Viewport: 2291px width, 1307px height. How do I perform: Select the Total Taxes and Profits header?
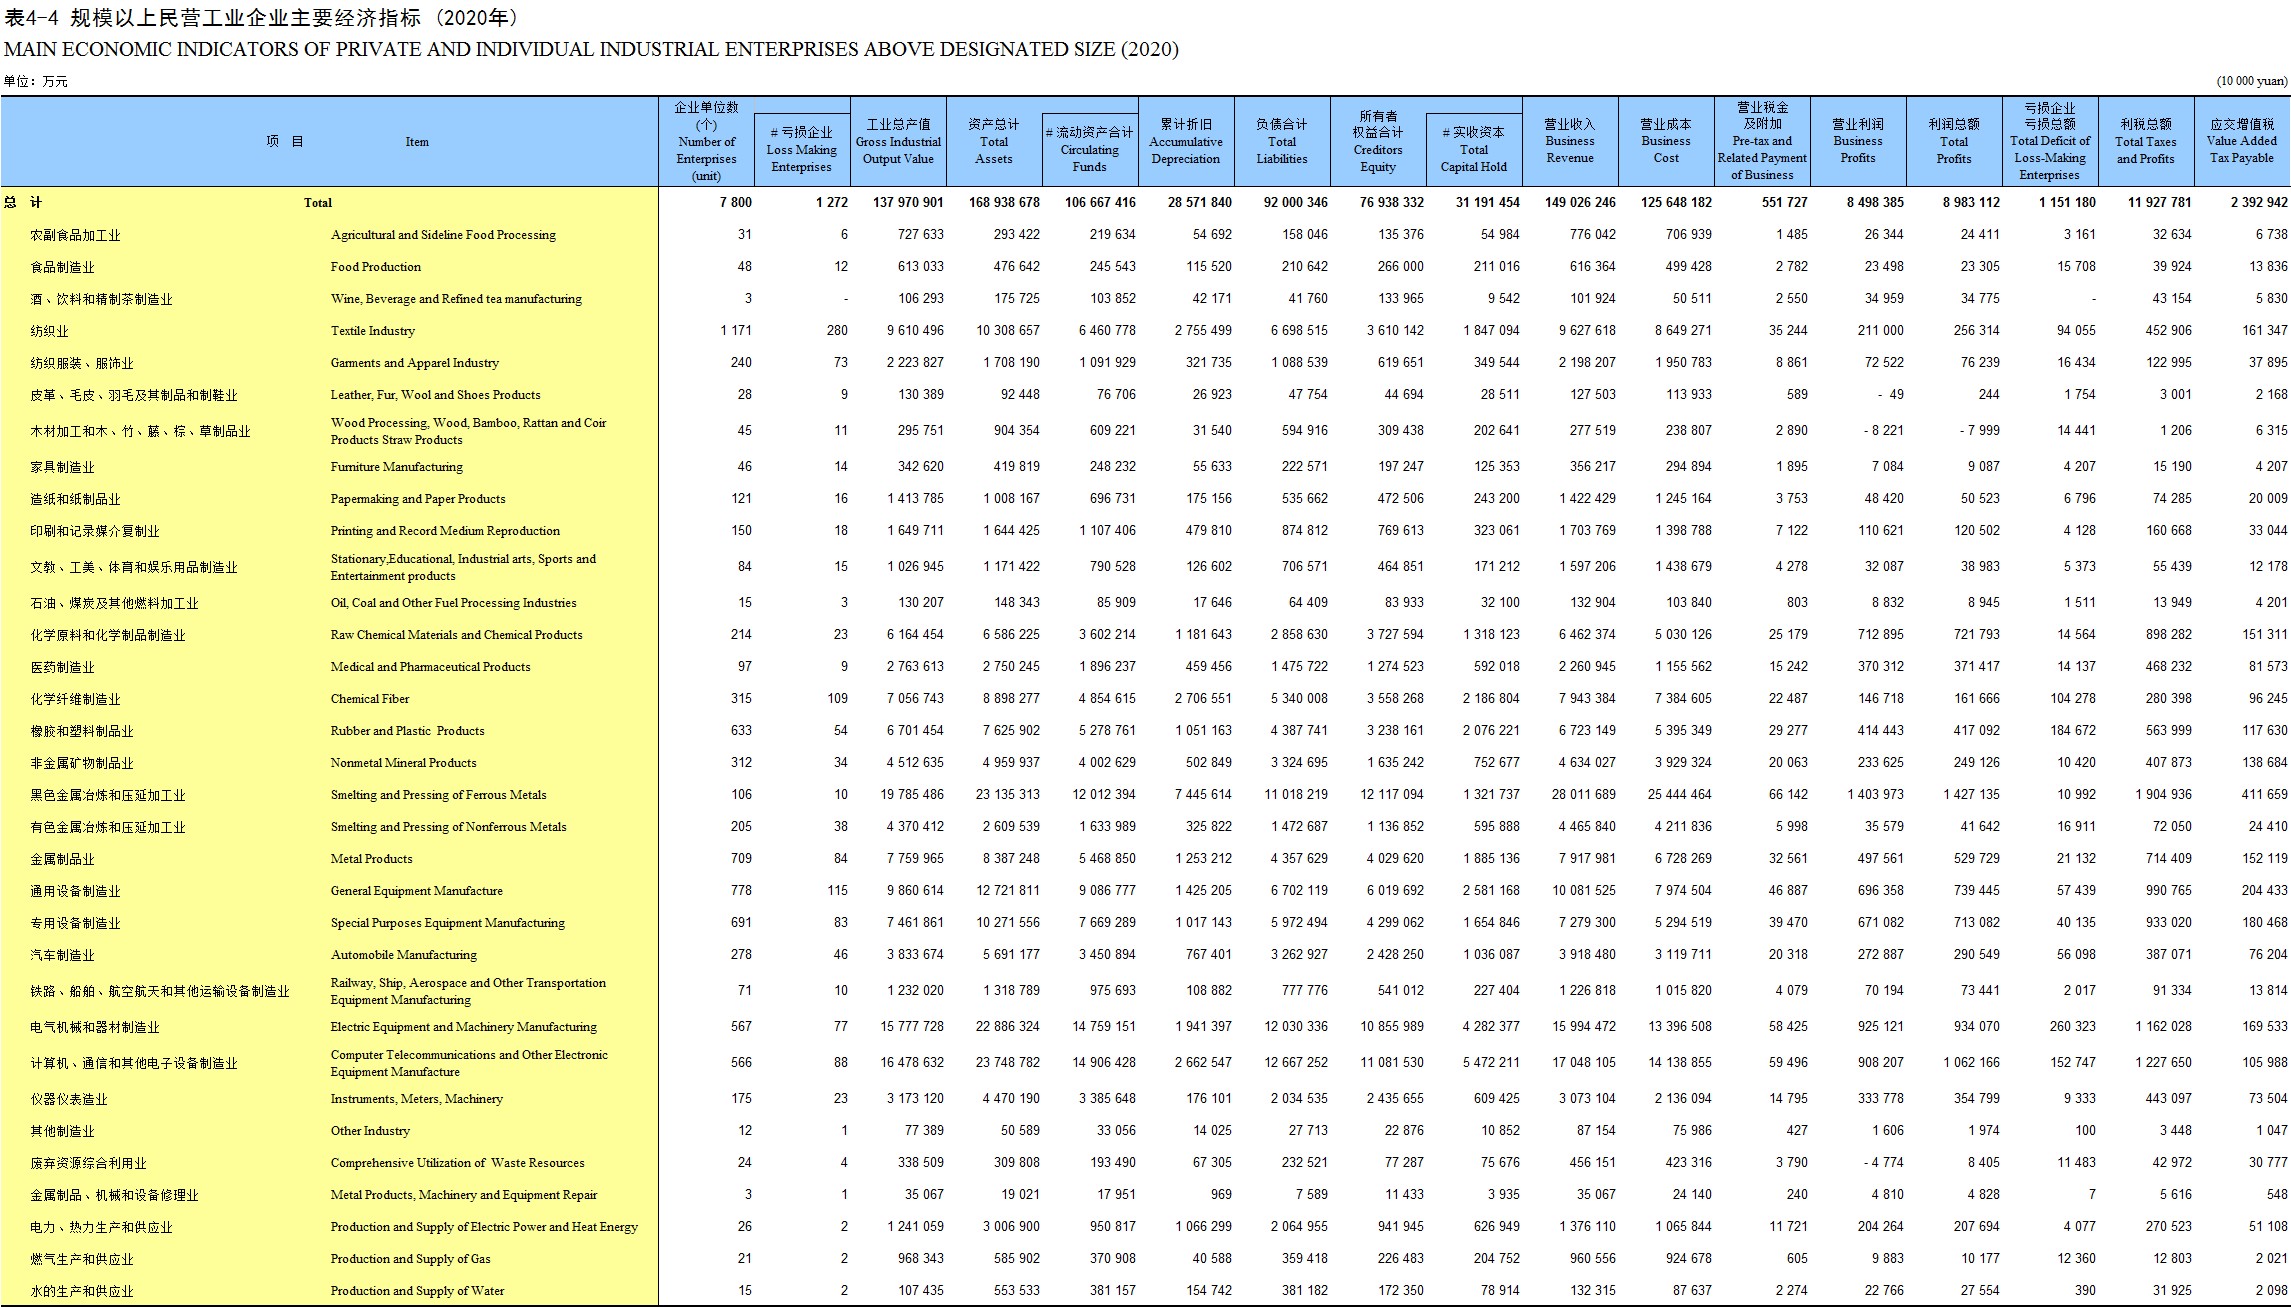[x=2146, y=141]
